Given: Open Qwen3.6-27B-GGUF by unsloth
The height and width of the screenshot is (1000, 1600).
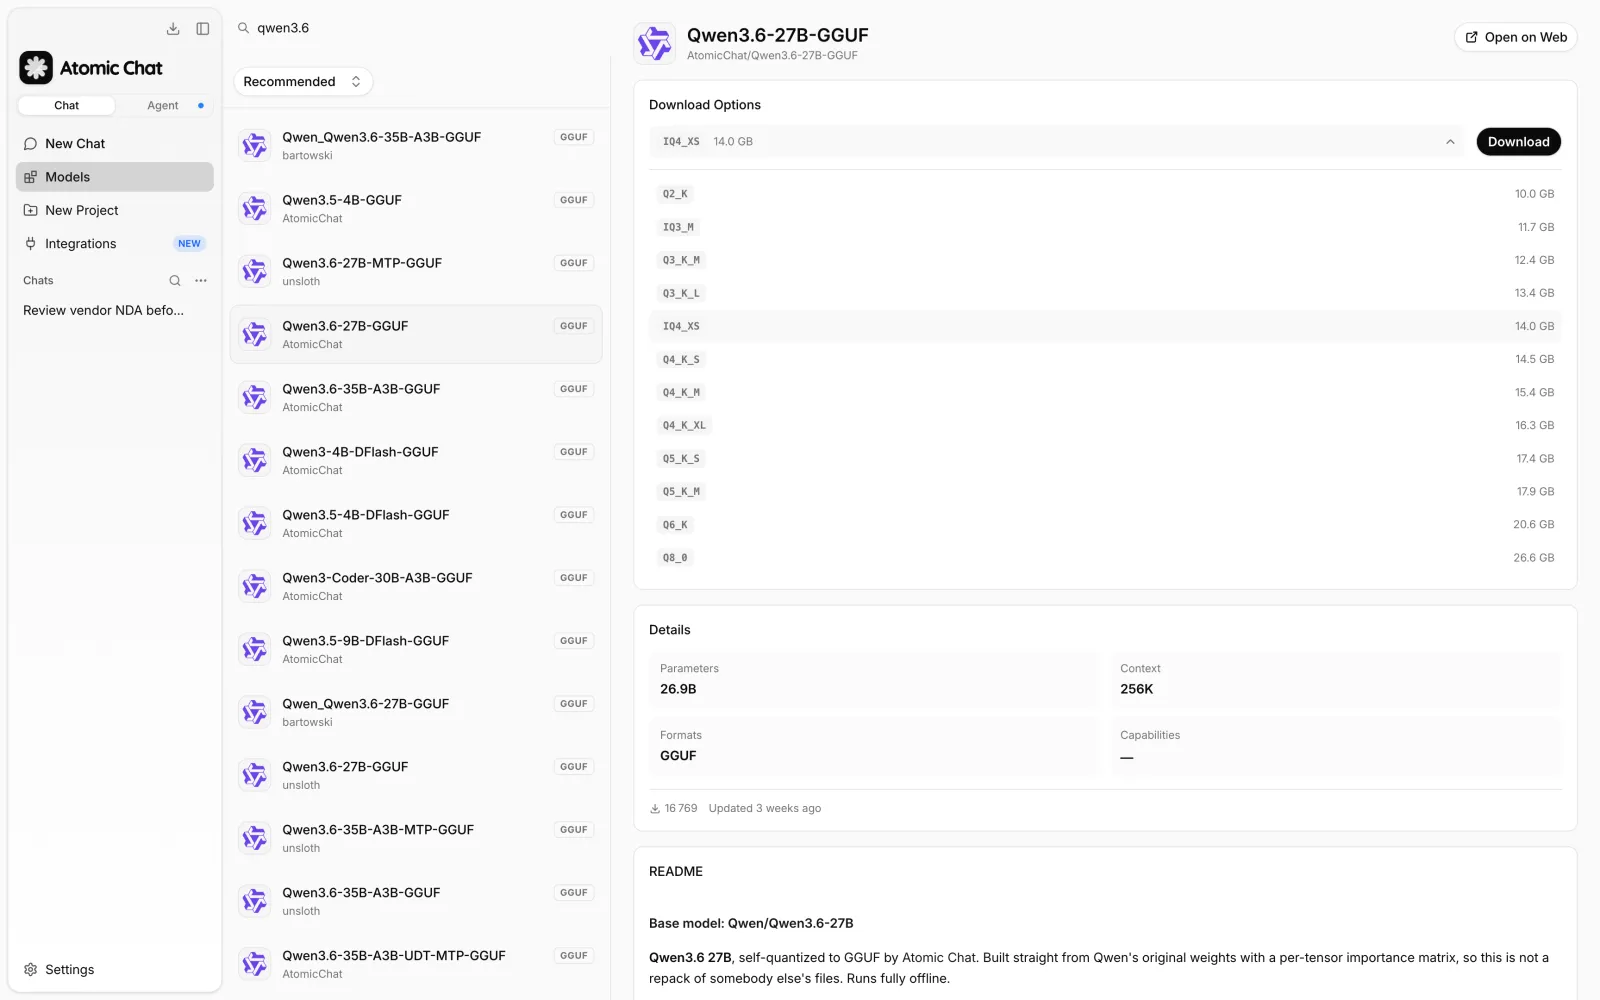Looking at the screenshot, I should pyautogui.click(x=416, y=775).
